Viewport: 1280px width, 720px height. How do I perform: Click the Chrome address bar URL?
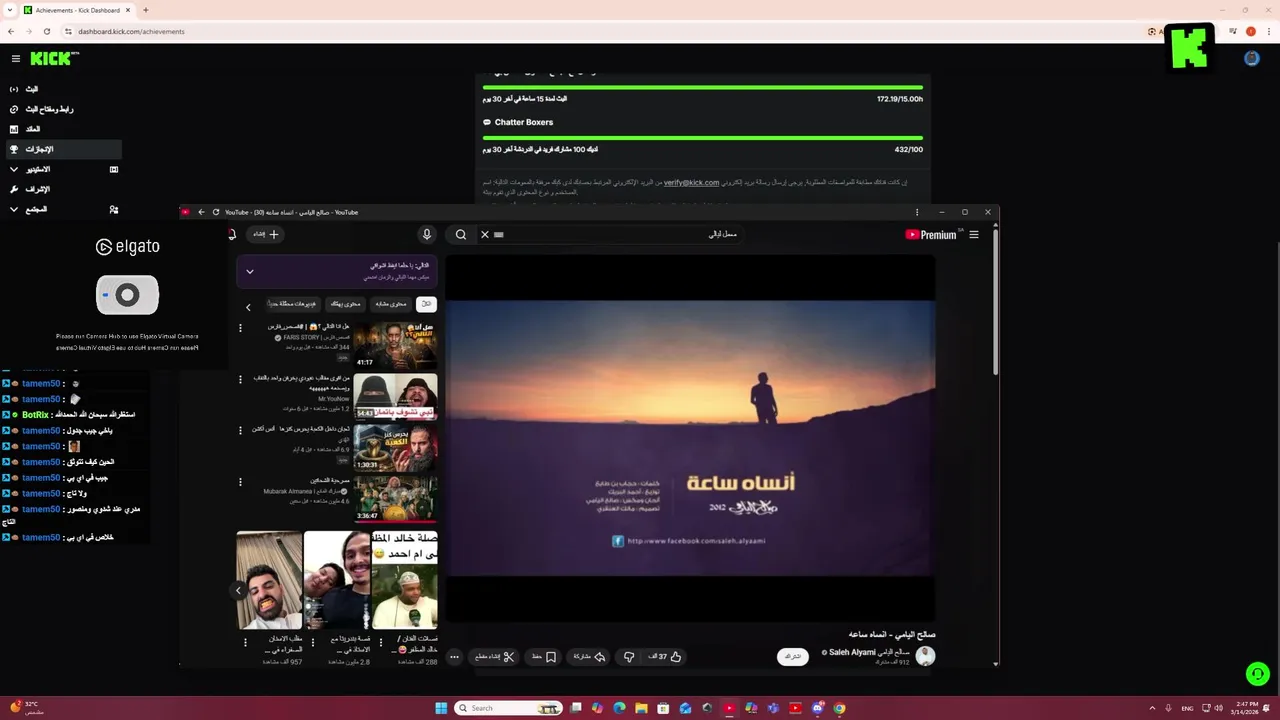(131, 31)
